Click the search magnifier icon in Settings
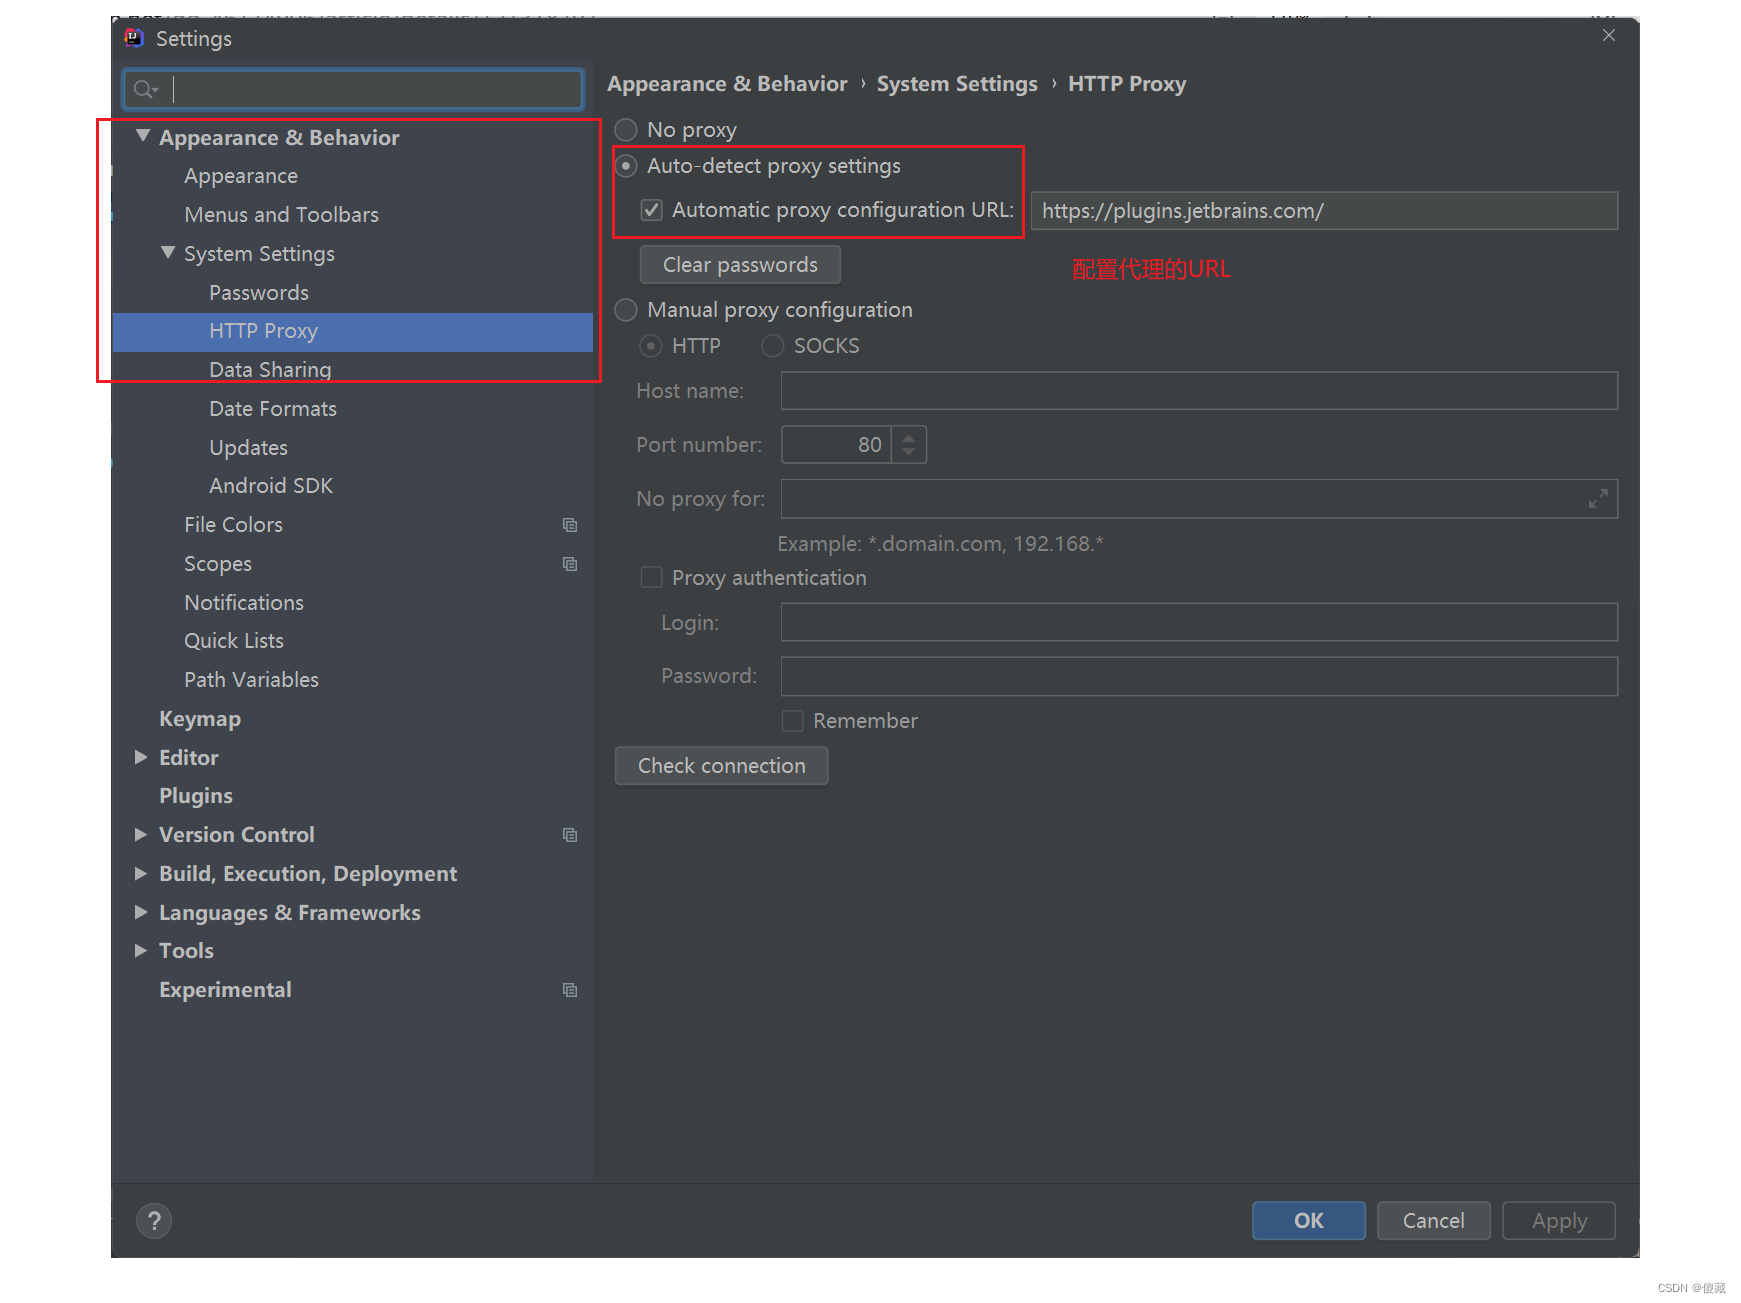Image resolution: width=1741 pixels, height=1303 pixels. [x=145, y=90]
